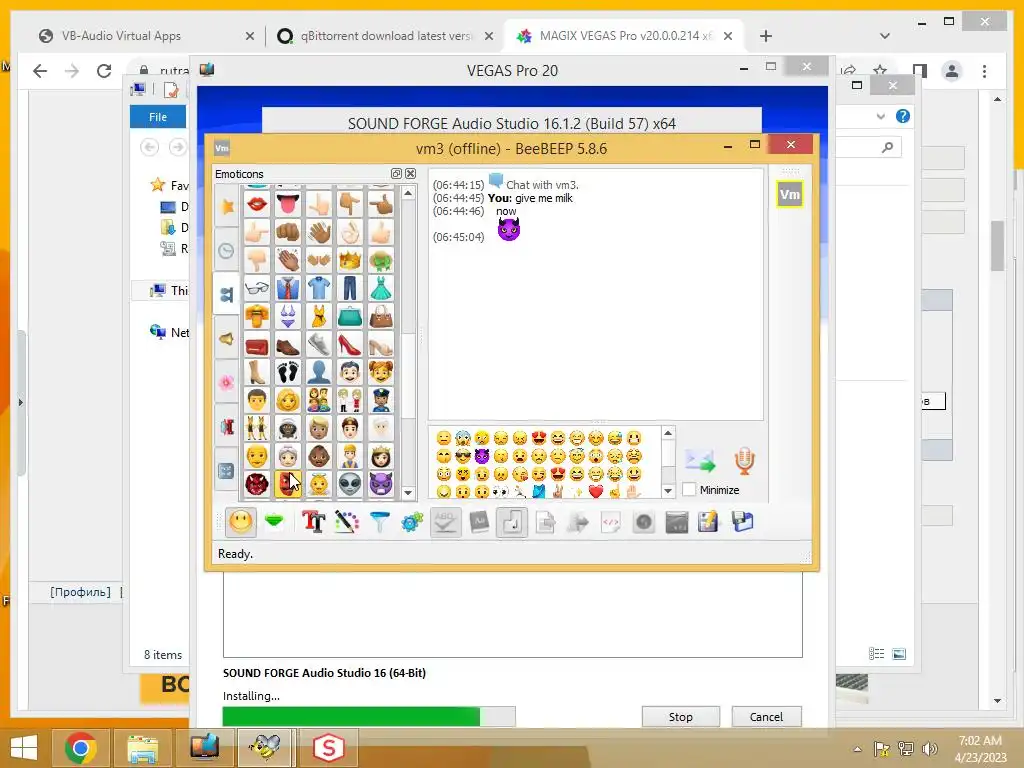
Task: Click the HTML code tag icon
Action: coord(611,522)
